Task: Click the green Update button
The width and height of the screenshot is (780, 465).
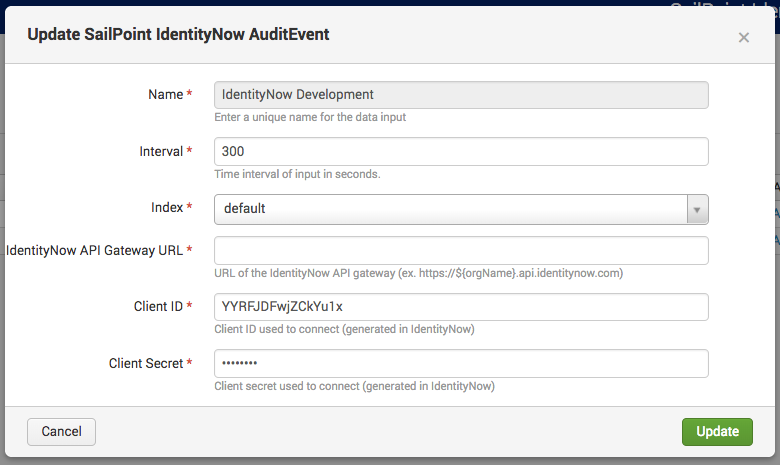Action: click(x=717, y=432)
